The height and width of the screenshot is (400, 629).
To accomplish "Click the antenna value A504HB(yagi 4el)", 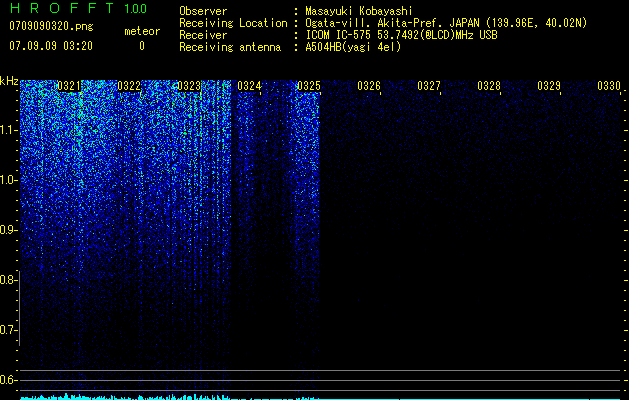I will click(353, 47).
